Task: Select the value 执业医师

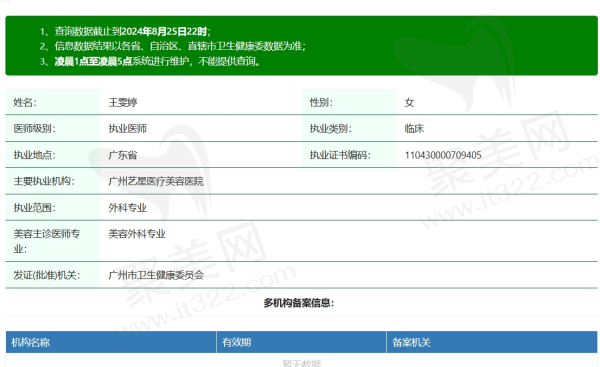Action: point(127,129)
